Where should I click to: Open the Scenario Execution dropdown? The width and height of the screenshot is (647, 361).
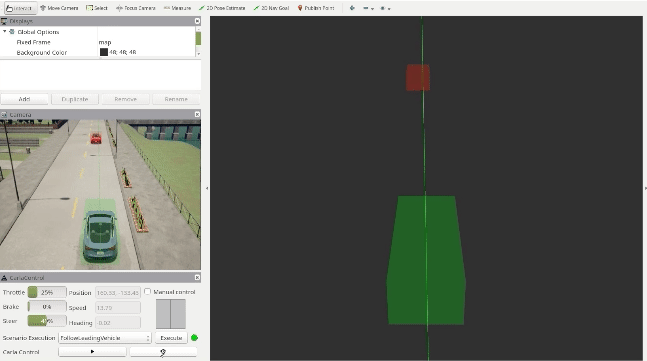pos(105,338)
